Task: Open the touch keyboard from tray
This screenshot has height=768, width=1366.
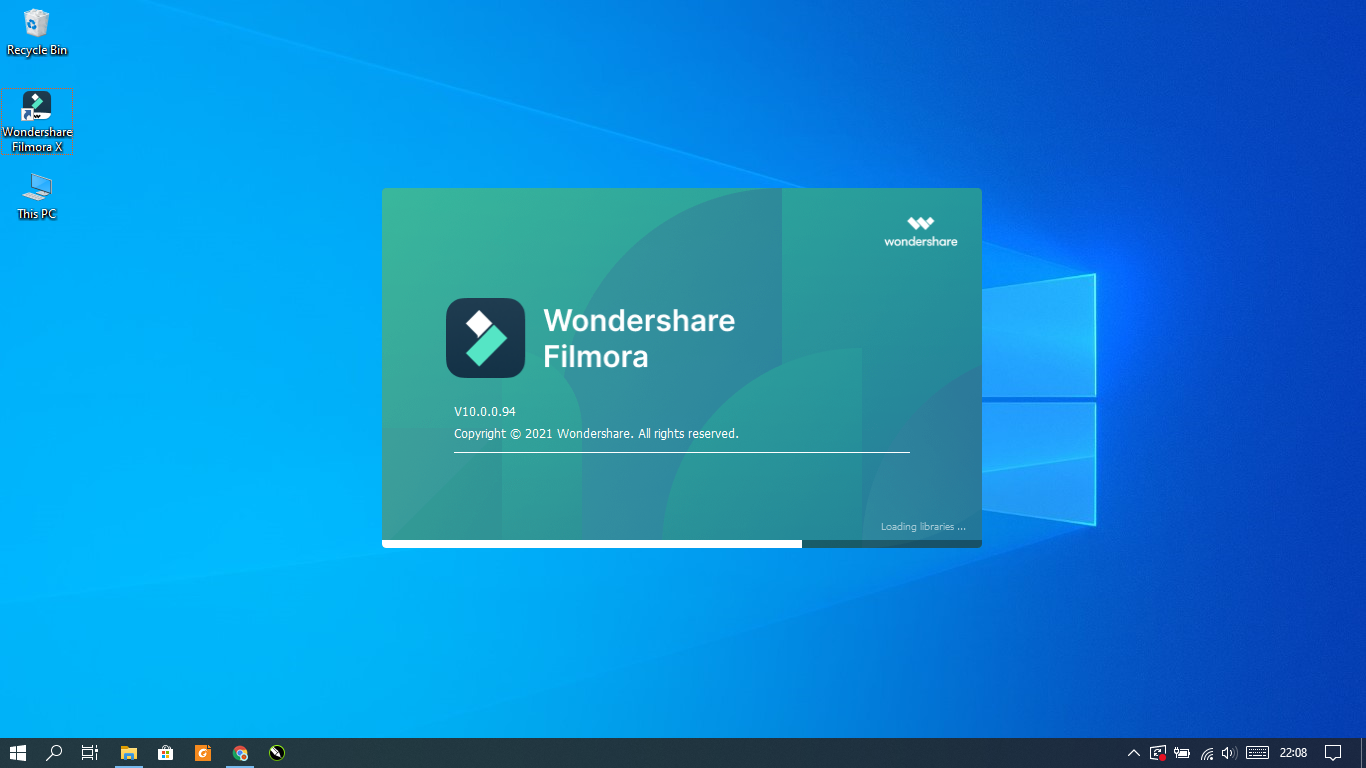Action: [x=1258, y=753]
